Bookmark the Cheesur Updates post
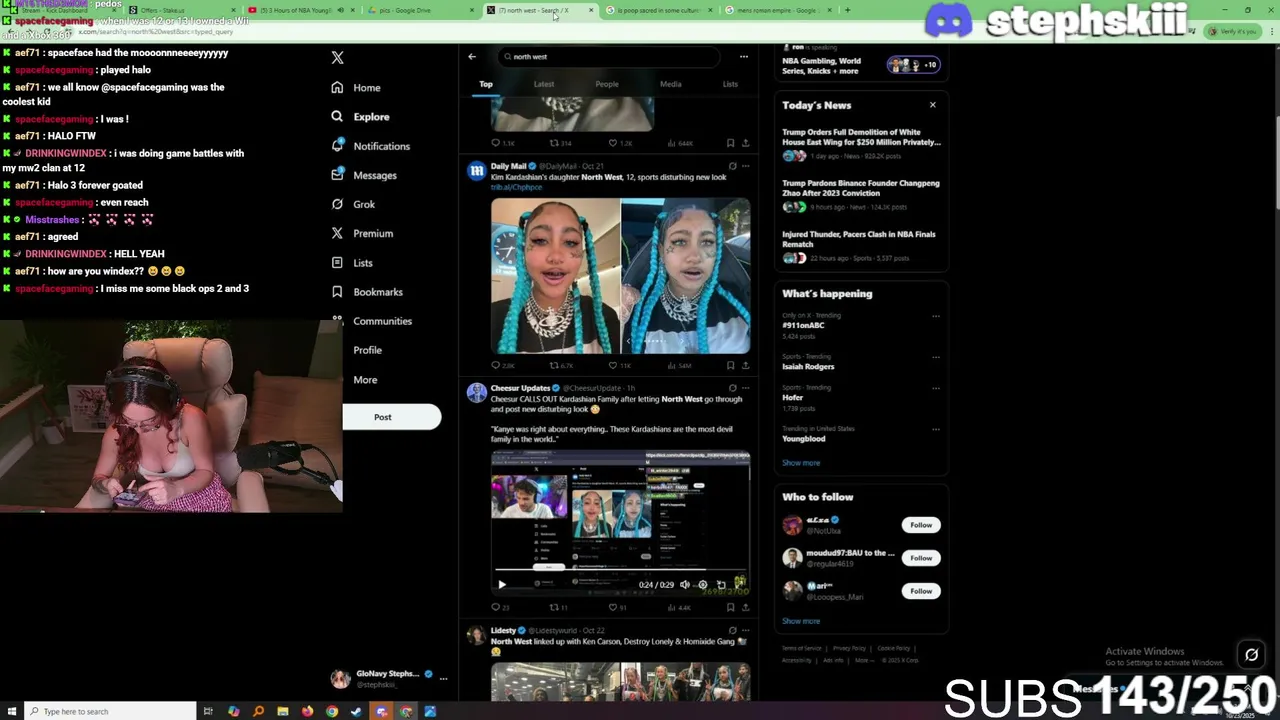 730,607
